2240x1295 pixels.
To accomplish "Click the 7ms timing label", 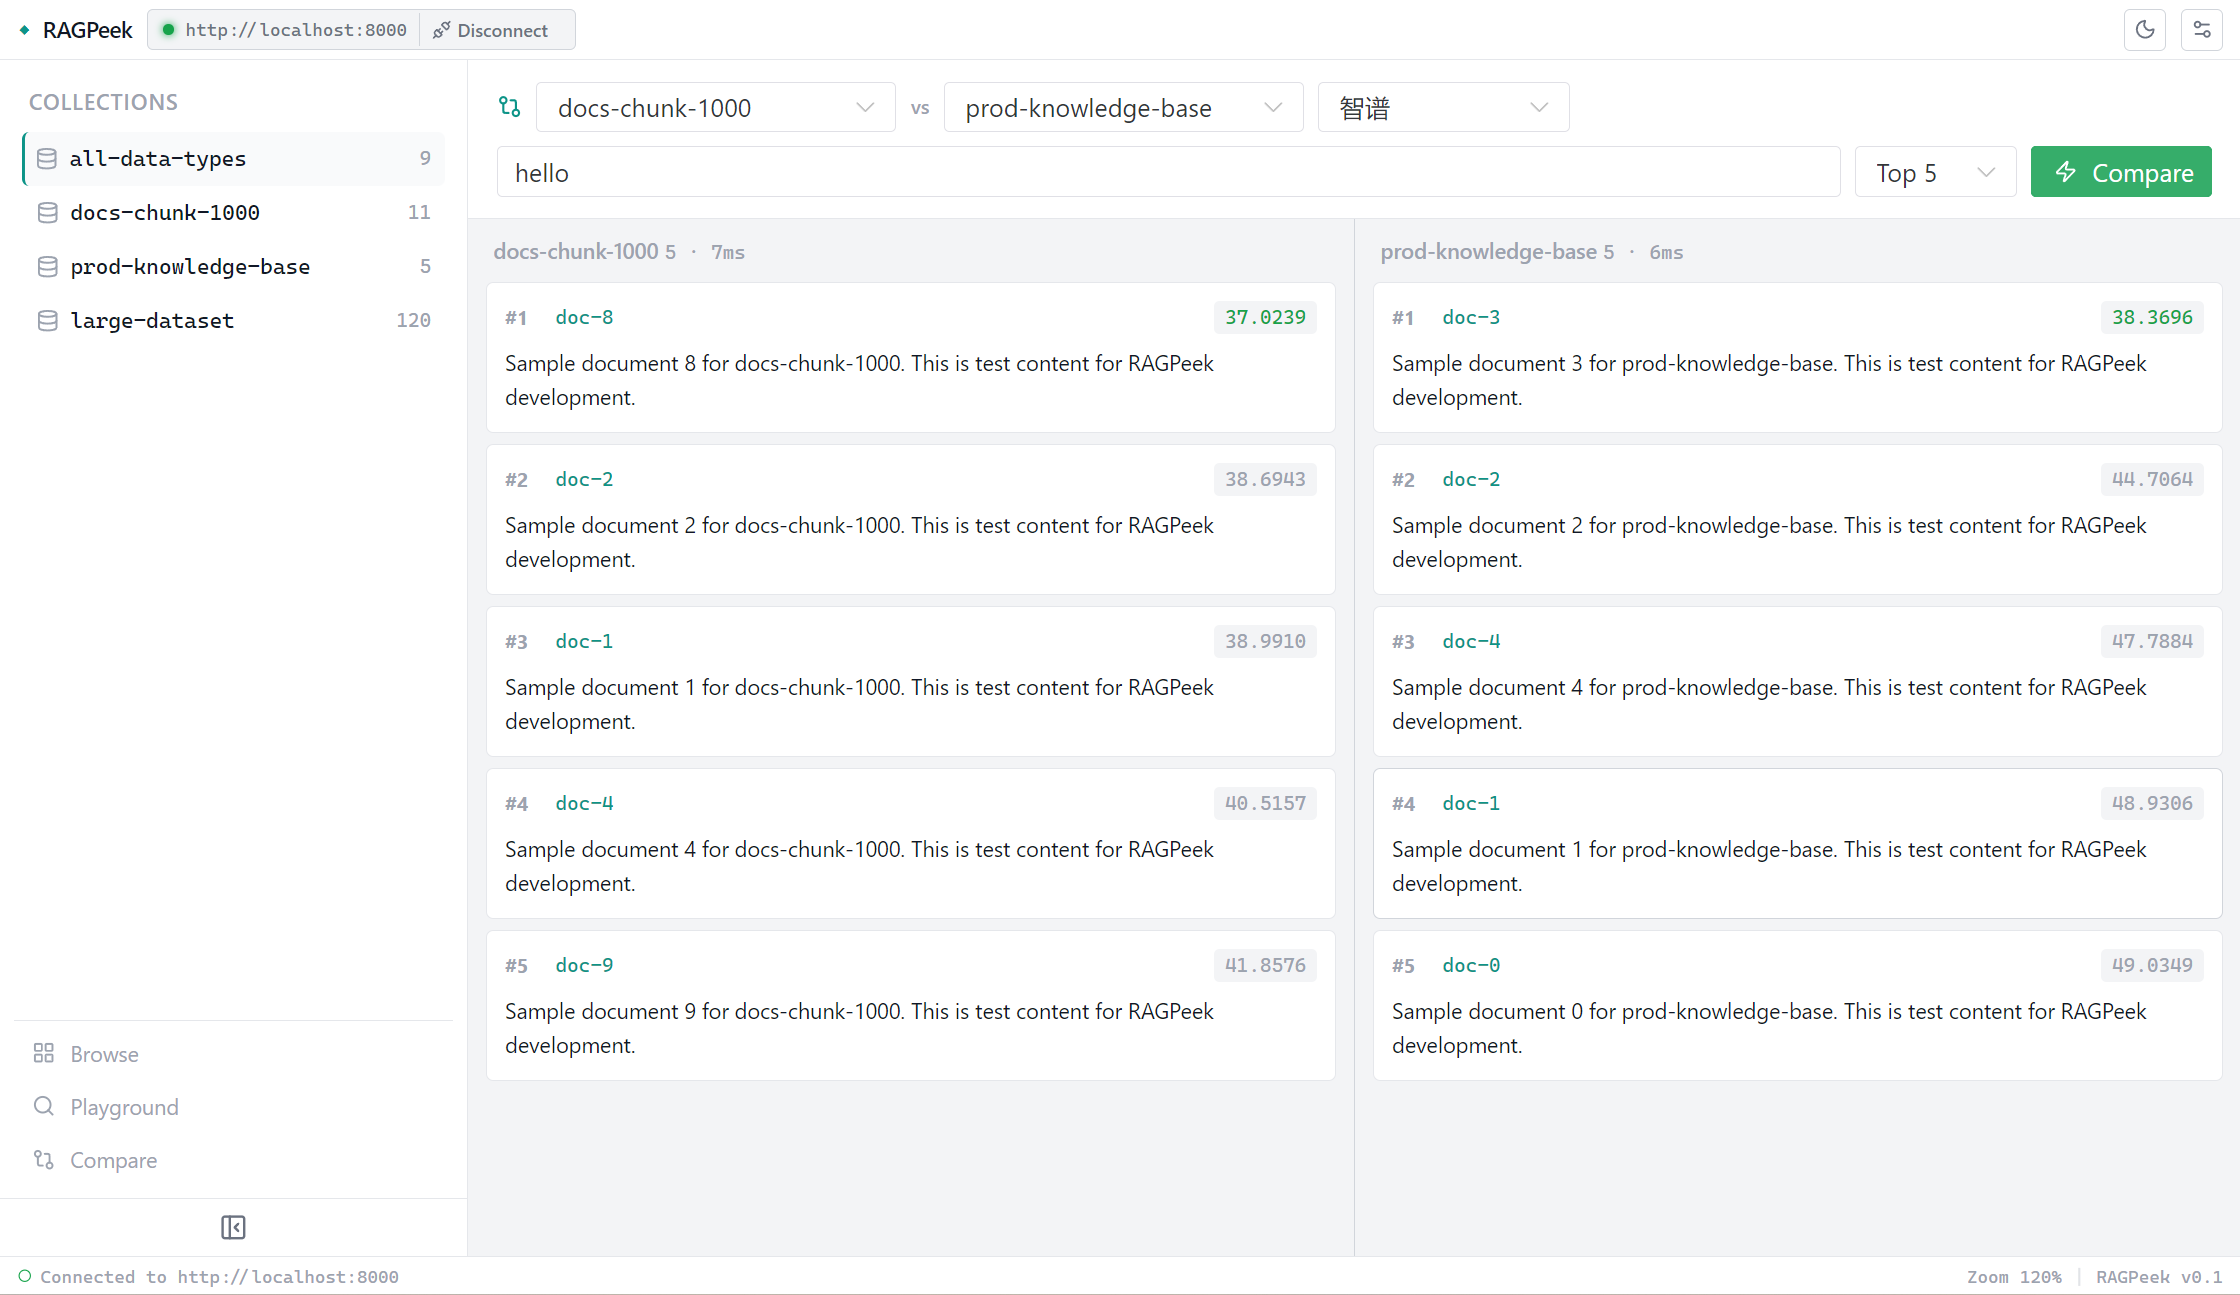I will click(728, 252).
